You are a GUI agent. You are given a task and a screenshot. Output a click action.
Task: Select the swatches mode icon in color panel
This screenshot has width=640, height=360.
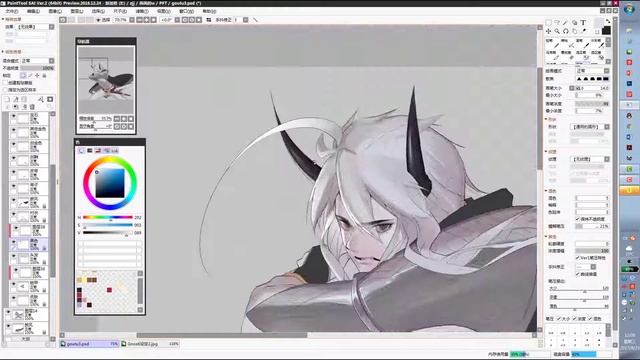click(115, 151)
